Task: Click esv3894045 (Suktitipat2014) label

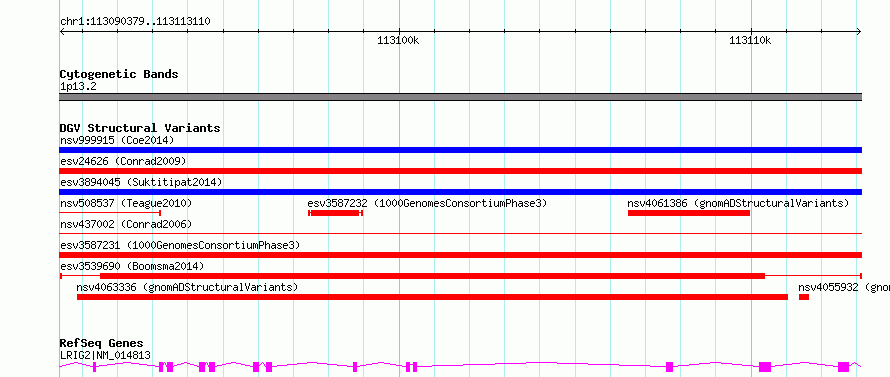Action: (141, 182)
